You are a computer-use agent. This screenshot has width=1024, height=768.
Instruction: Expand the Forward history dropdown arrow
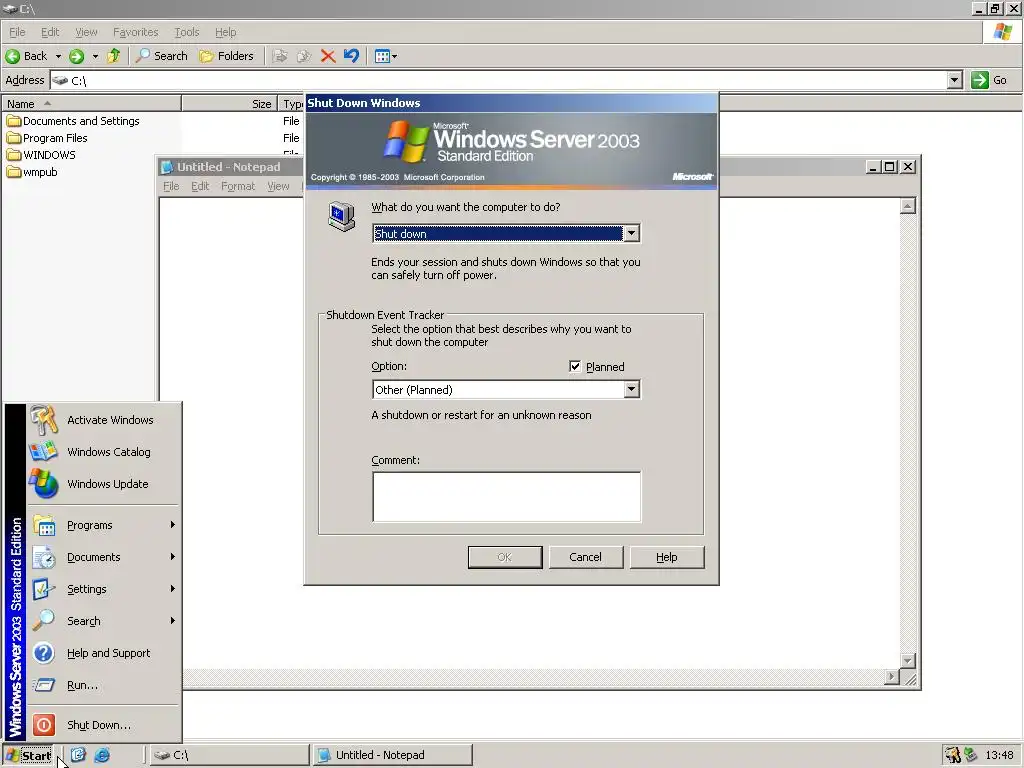pyautogui.click(x=95, y=56)
